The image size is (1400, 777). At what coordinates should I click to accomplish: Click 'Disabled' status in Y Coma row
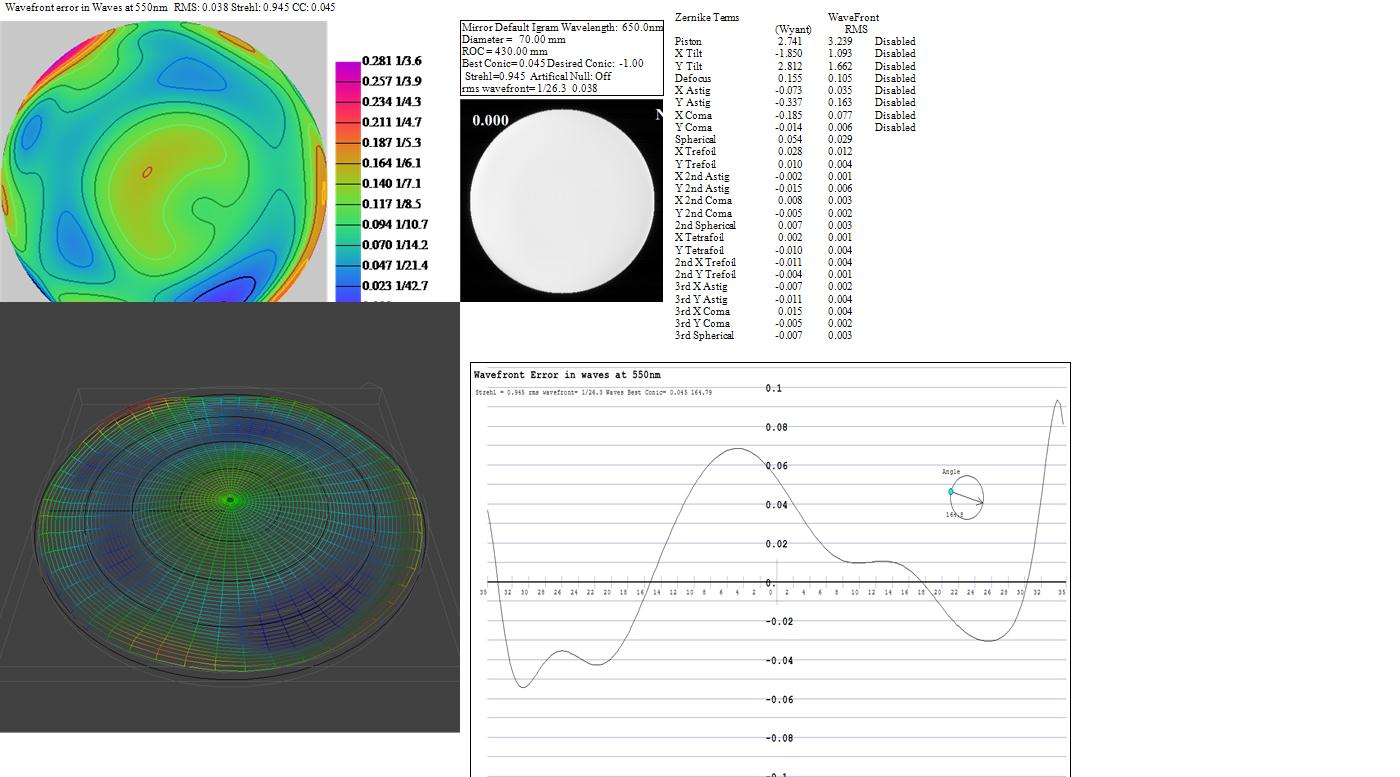click(895, 127)
